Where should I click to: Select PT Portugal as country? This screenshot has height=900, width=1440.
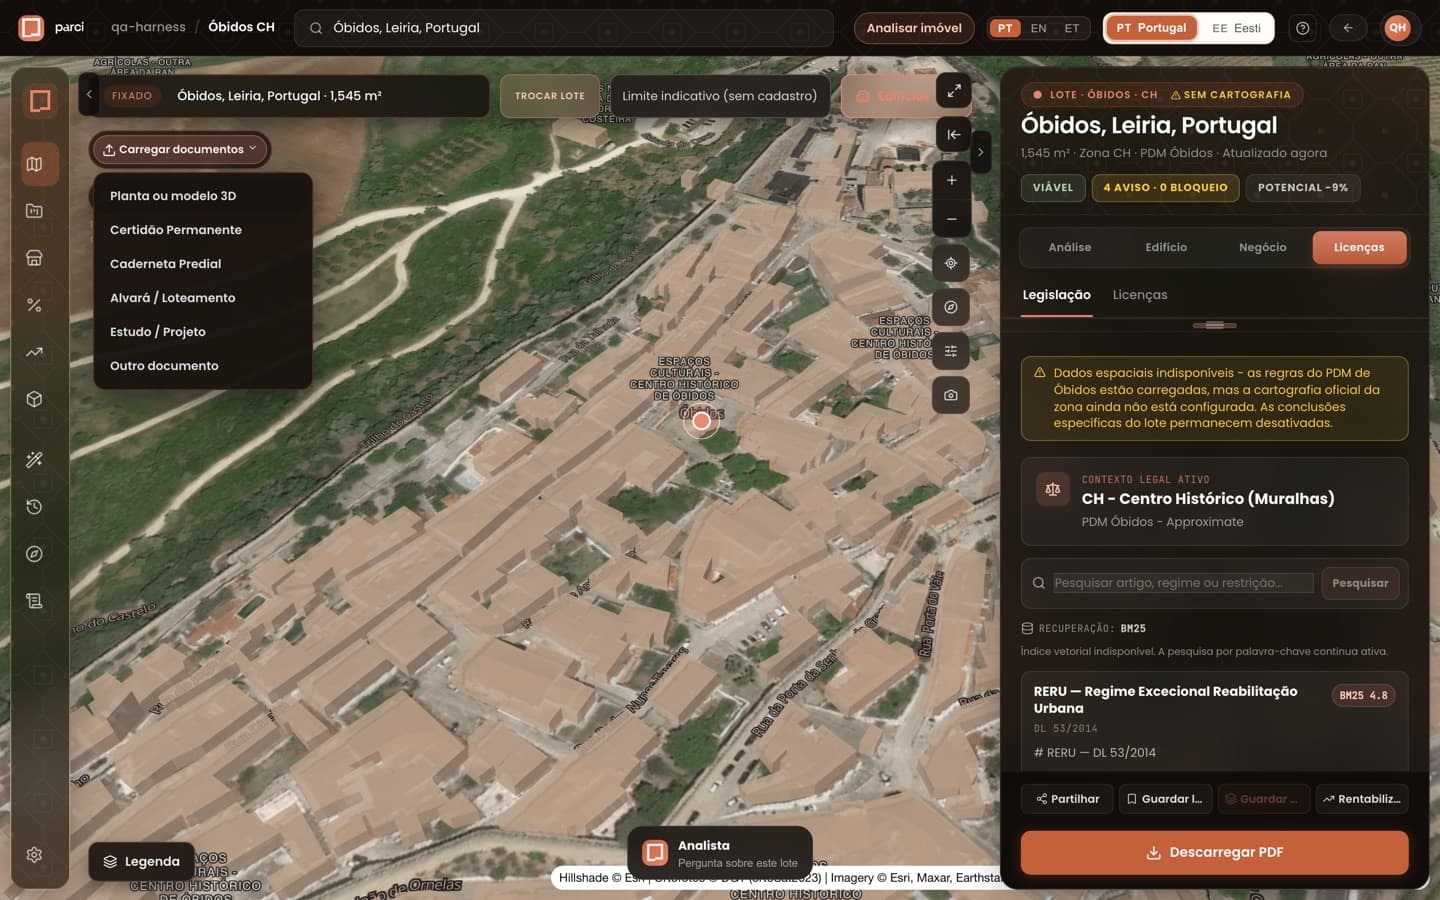[1151, 28]
